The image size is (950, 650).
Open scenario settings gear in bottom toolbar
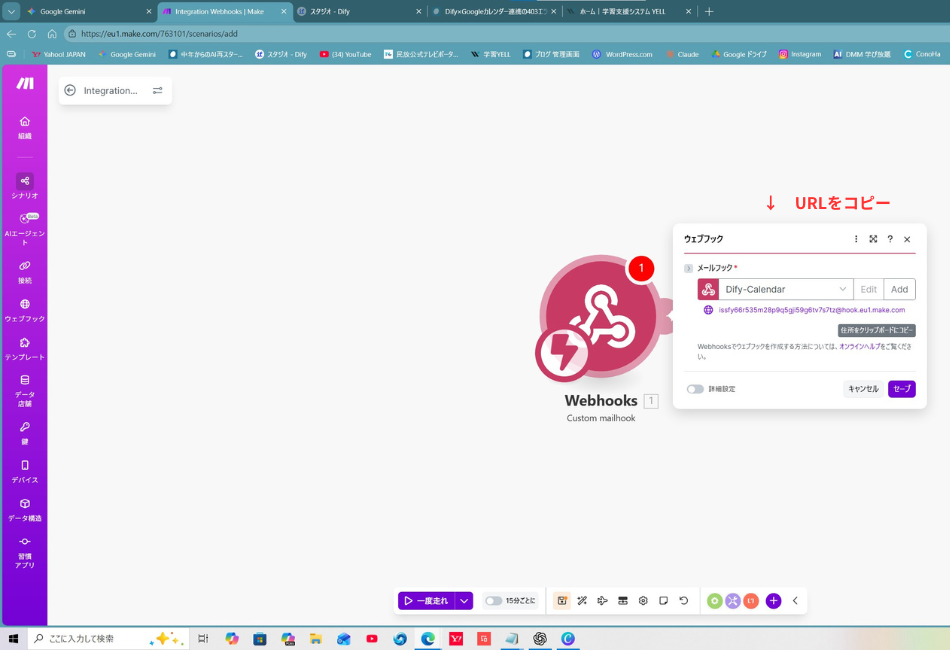[643, 601]
